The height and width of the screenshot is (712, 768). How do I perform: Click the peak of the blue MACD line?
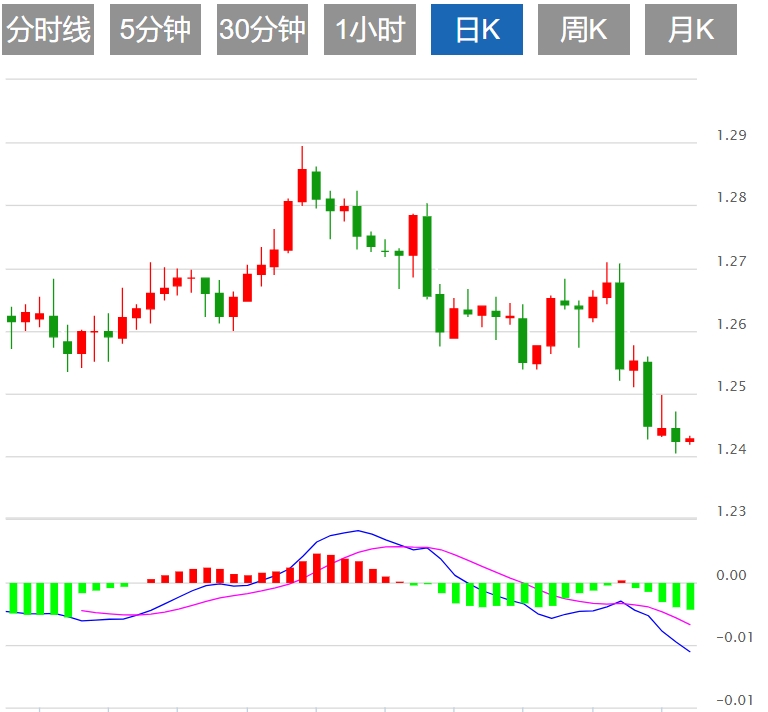(x=357, y=531)
